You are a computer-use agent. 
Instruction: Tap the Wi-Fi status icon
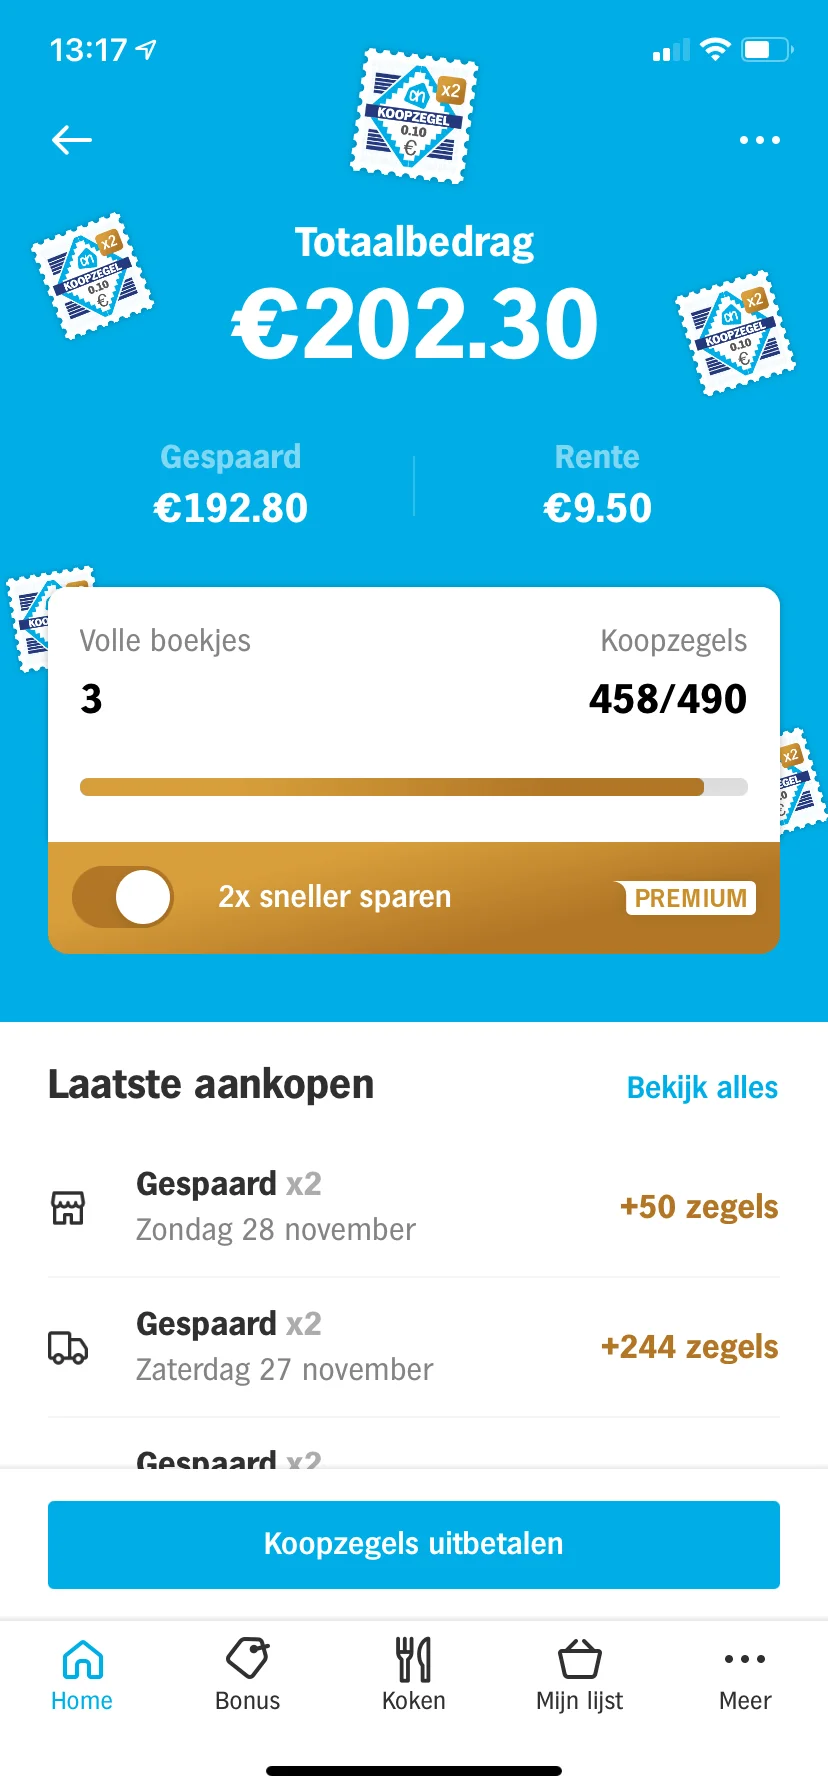click(x=715, y=49)
